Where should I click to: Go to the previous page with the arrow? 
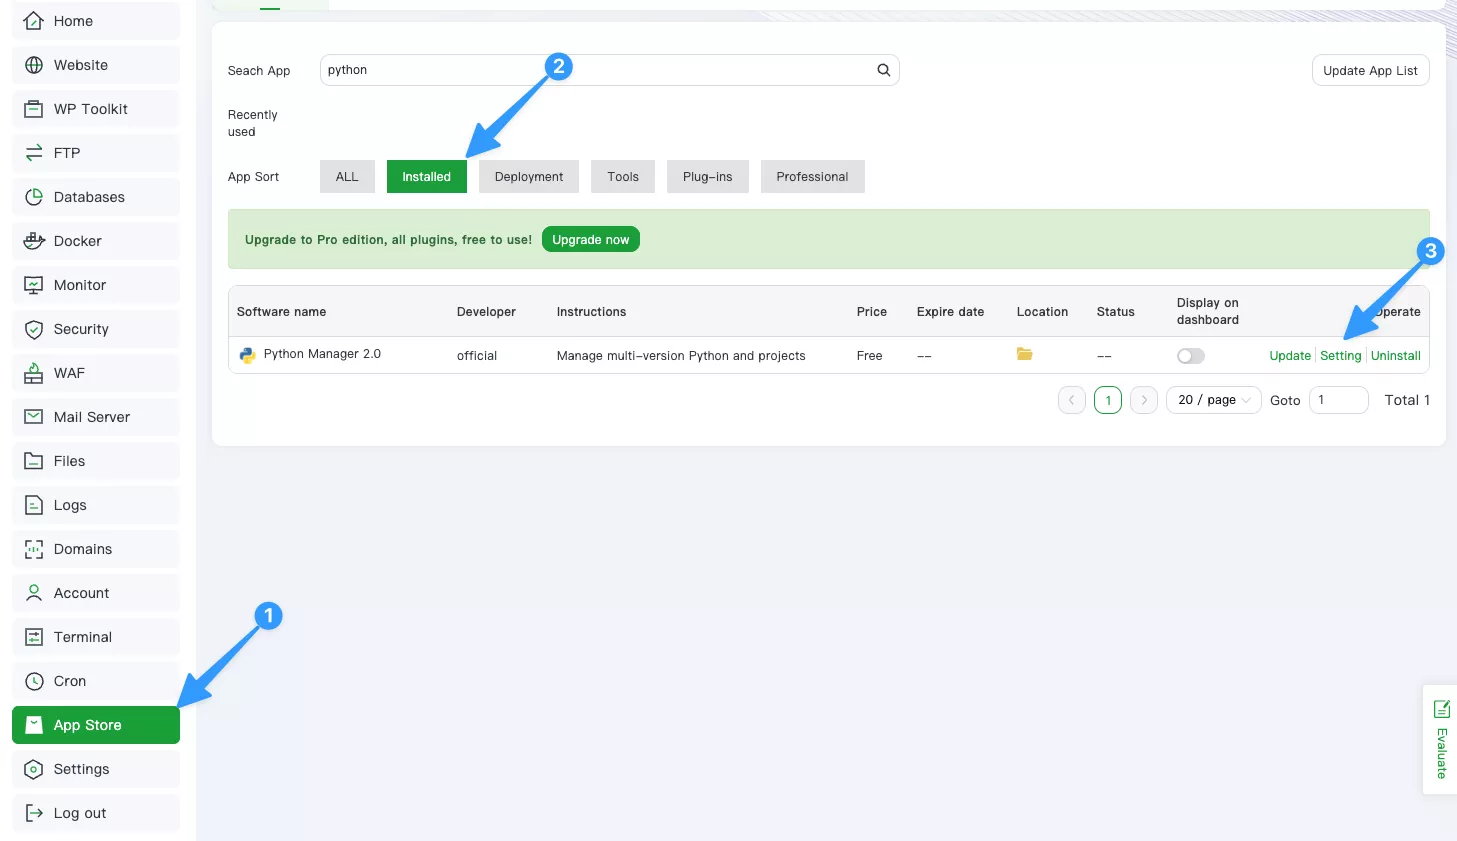1071,399
